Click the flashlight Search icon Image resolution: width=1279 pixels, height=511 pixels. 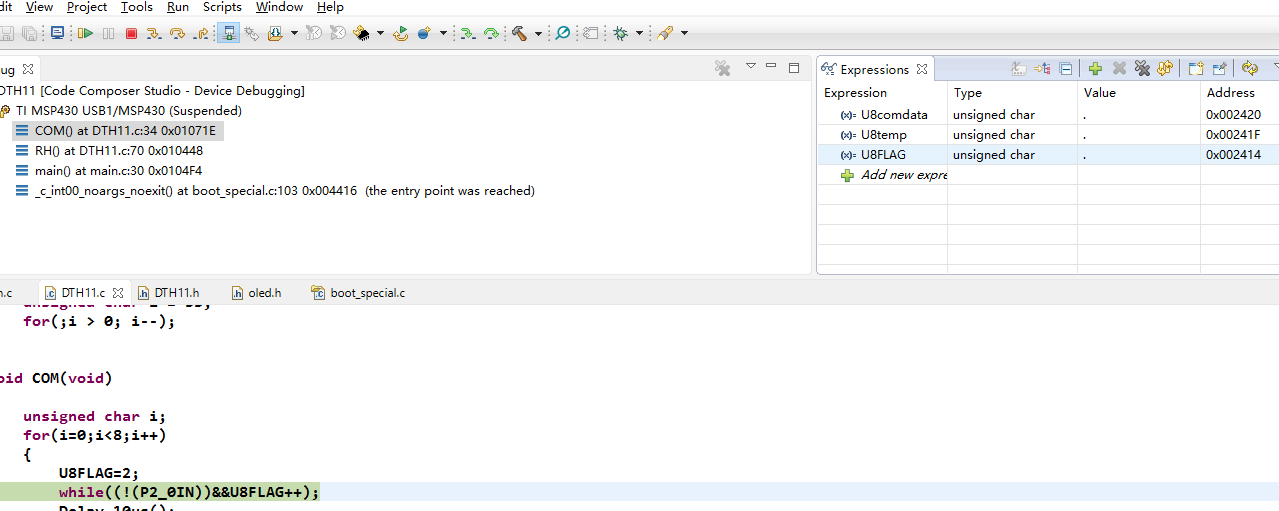click(x=665, y=33)
